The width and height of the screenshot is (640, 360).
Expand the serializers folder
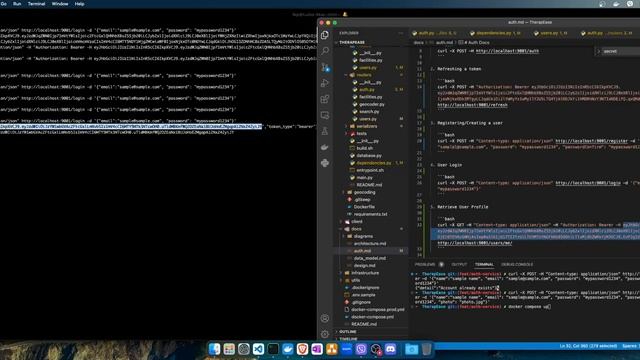(346, 126)
